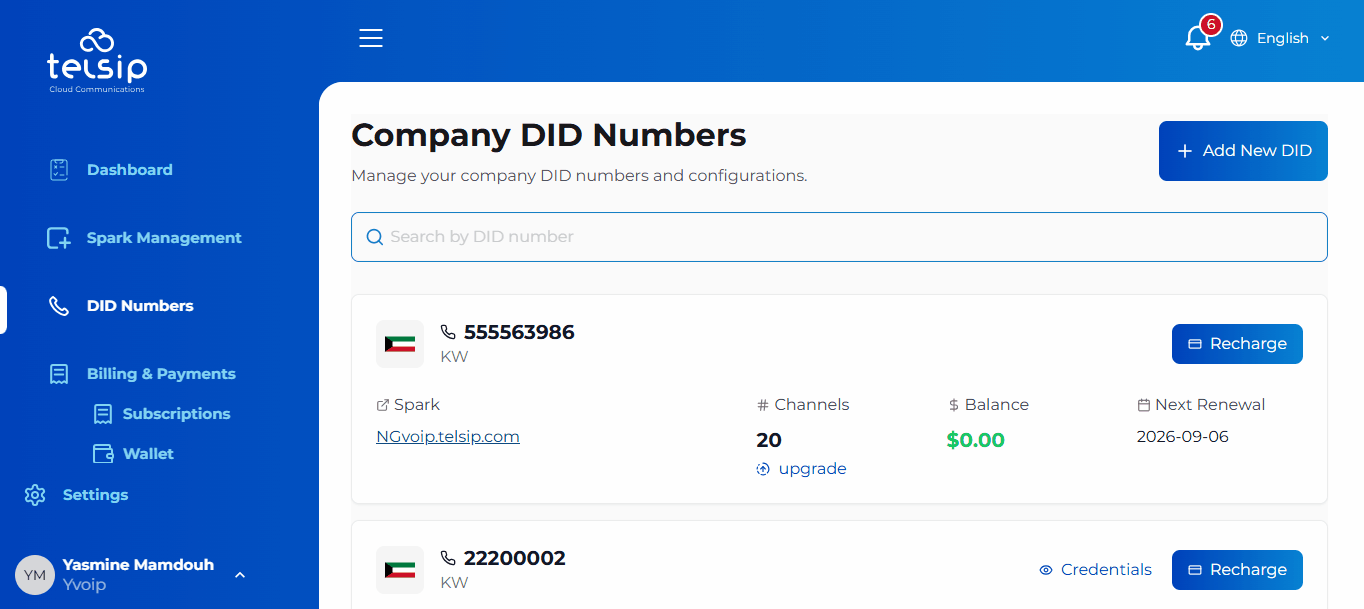Open Subscriptions under Billing
This screenshot has width=1364, height=609.
coord(176,414)
